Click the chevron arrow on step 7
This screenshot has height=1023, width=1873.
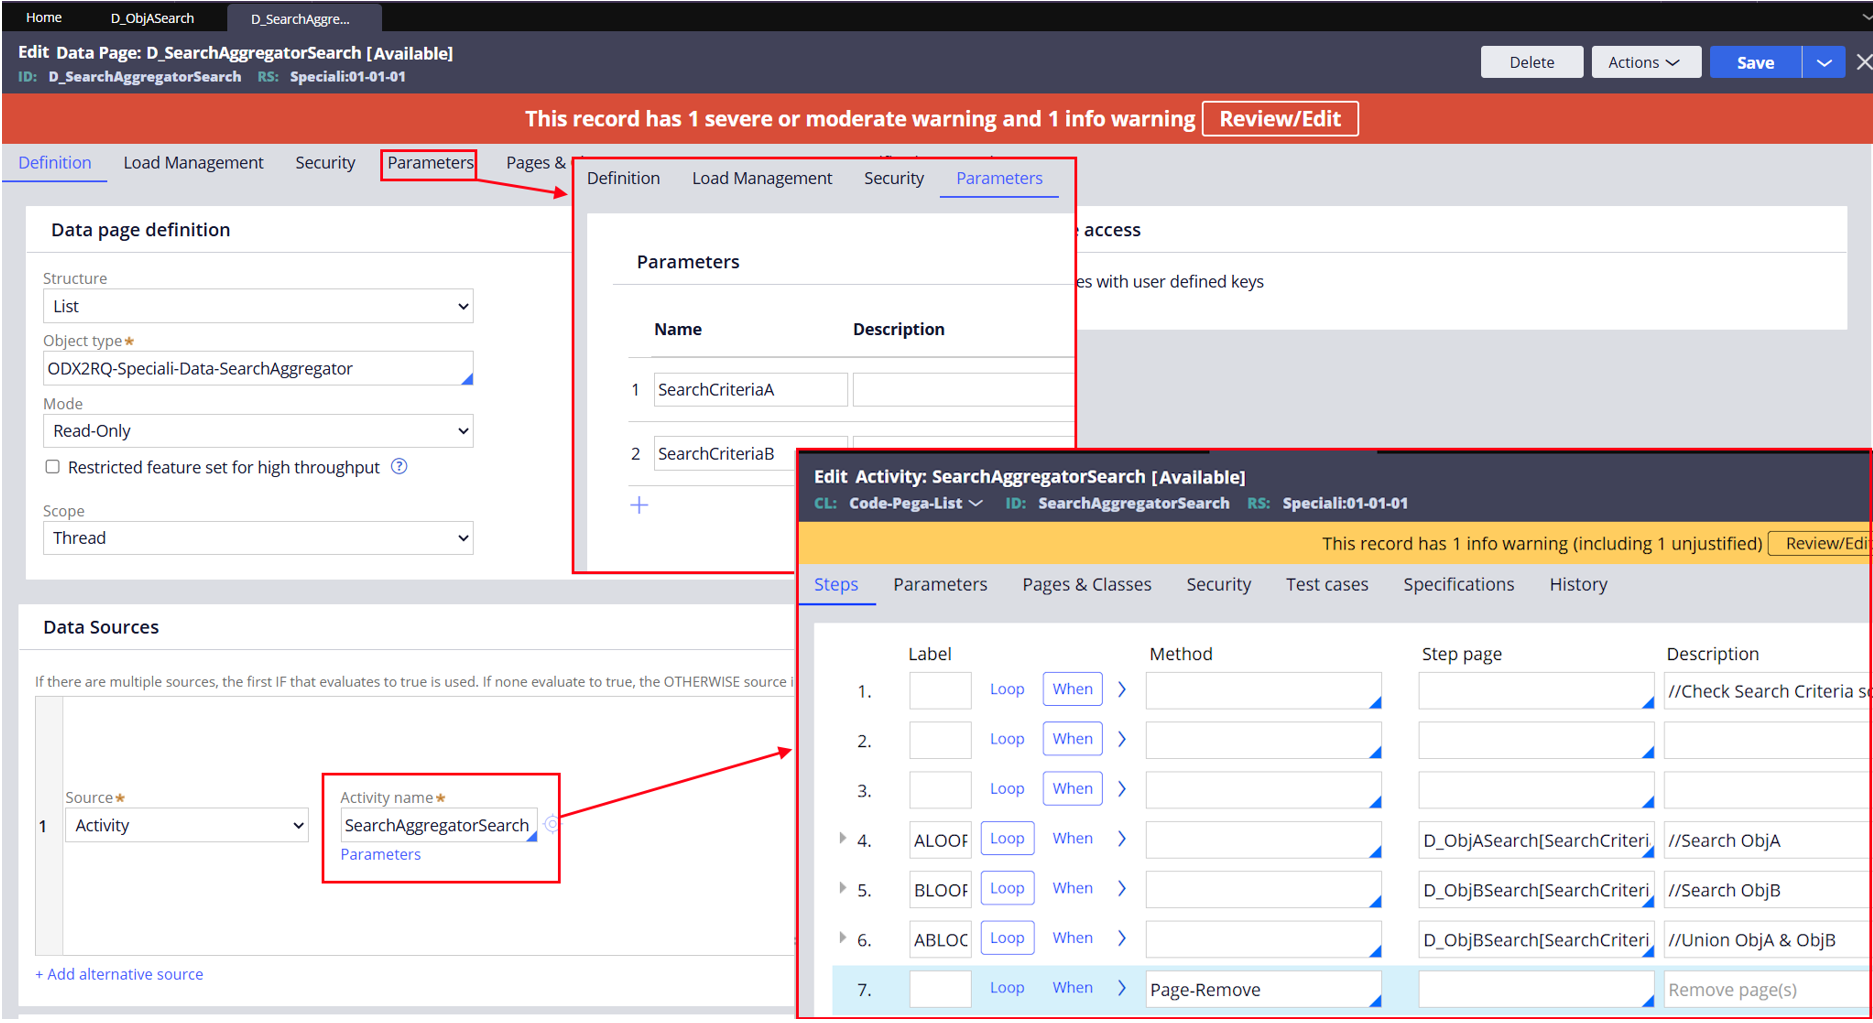click(1122, 988)
